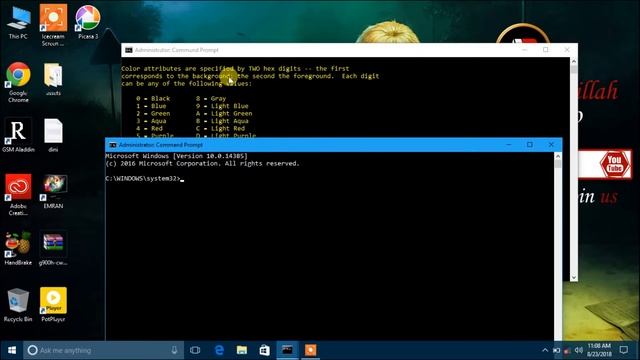Open Icecream Screen Recorder desktop shortcut
Image resolution: width=640 pixels, height=360 pixels.
(53, 25)
